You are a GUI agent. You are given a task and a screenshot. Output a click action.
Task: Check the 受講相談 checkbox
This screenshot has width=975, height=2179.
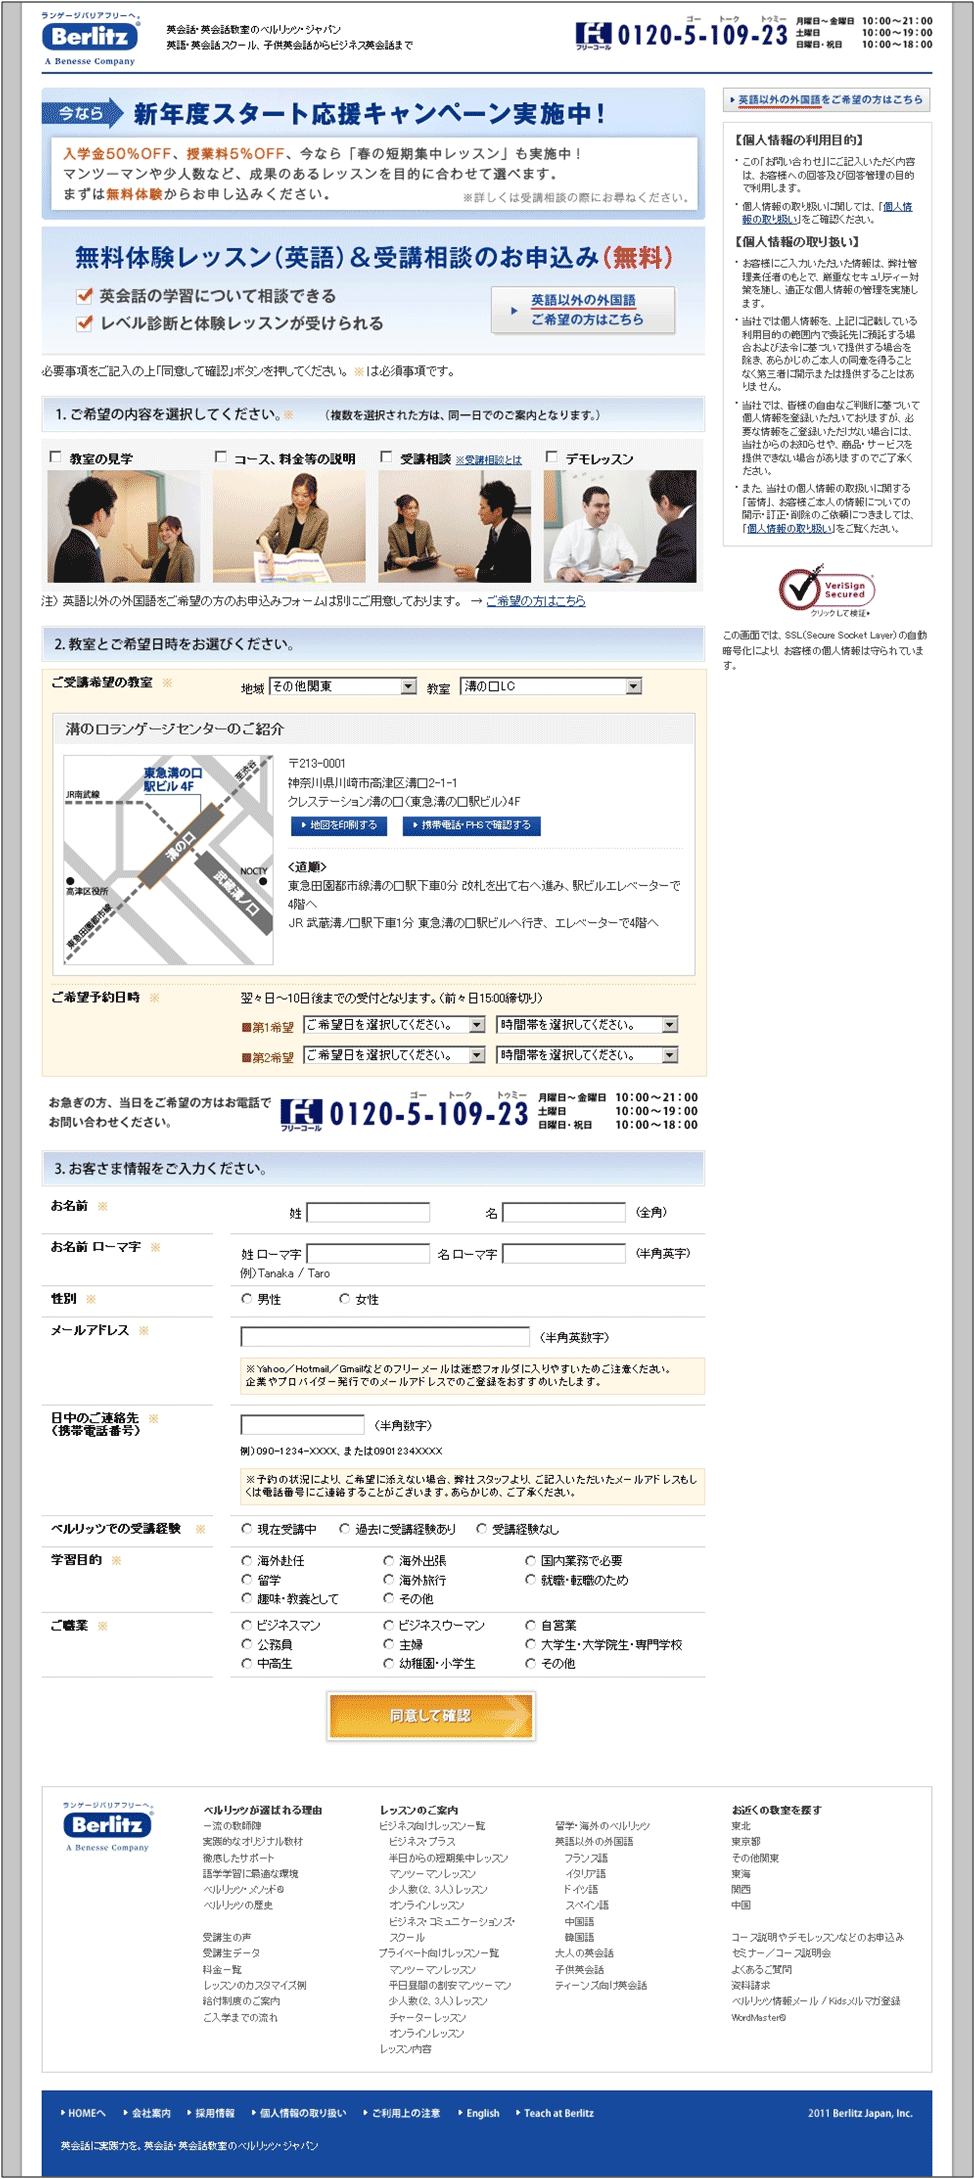[x=386, y=457]
